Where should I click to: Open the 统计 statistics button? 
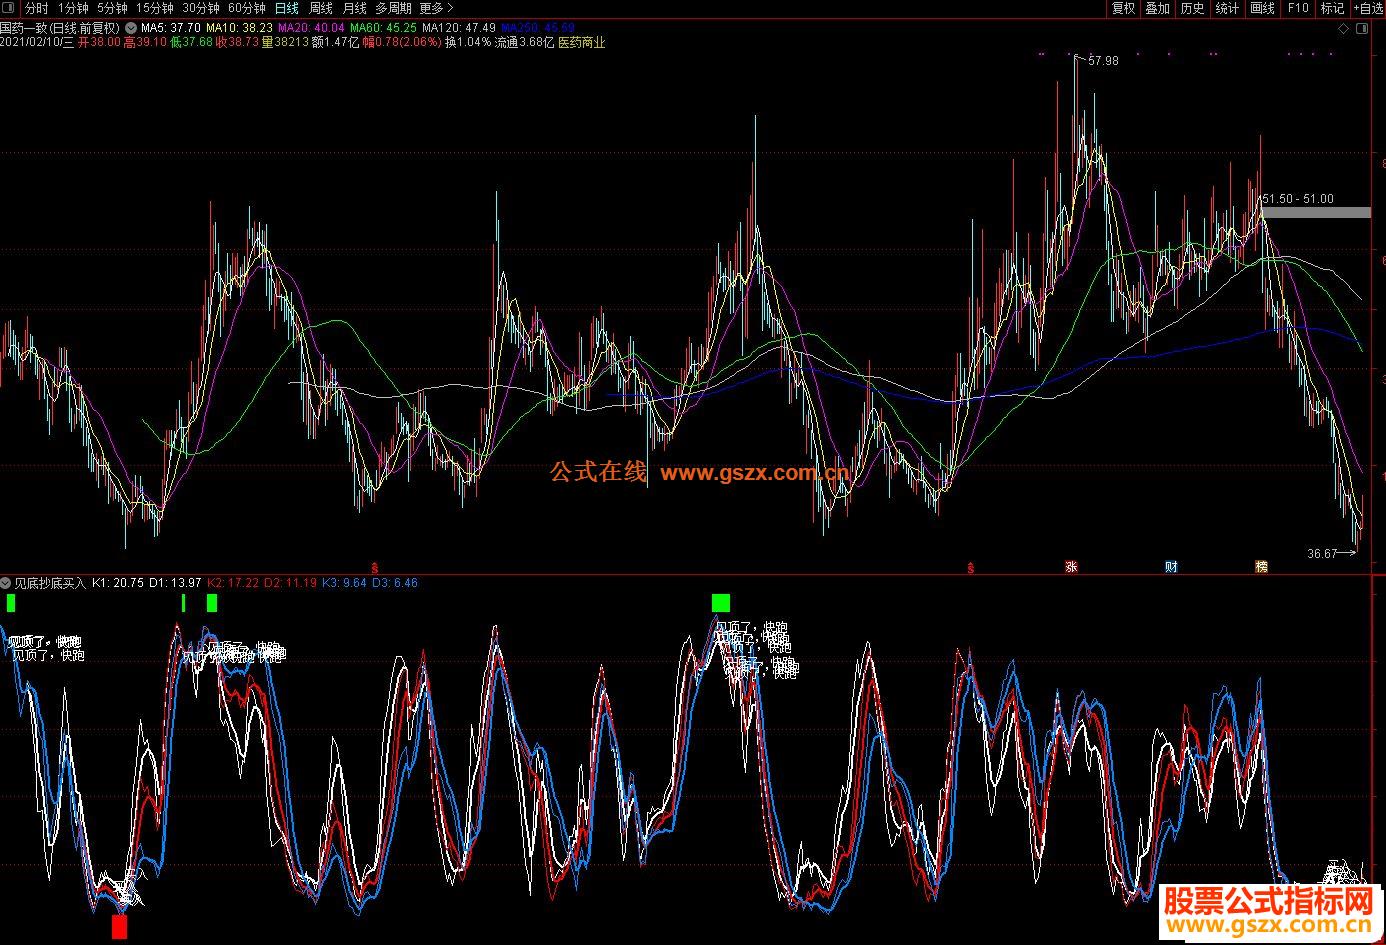click(1228, 8)
